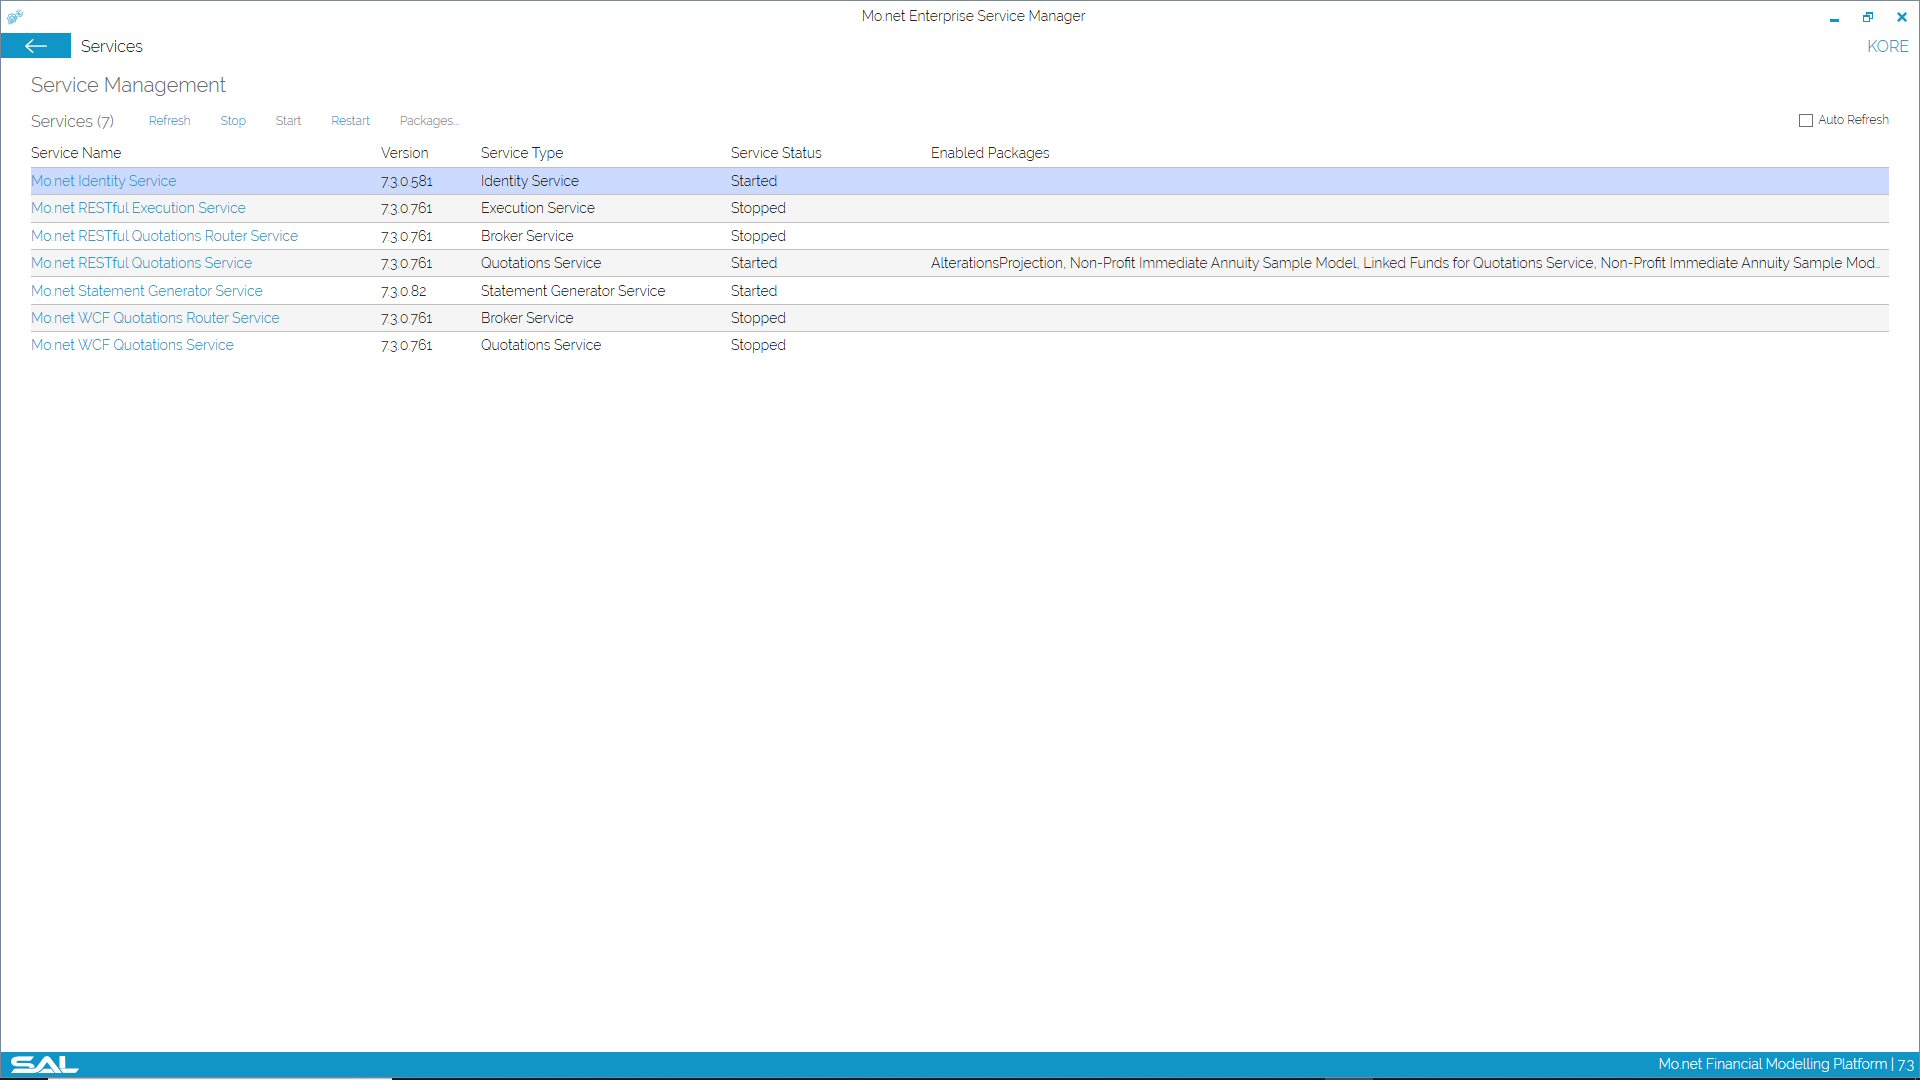Viewport: 1920px width, 1080px height.
Task: Click the Service Status column header
Action: pos(775,153)
